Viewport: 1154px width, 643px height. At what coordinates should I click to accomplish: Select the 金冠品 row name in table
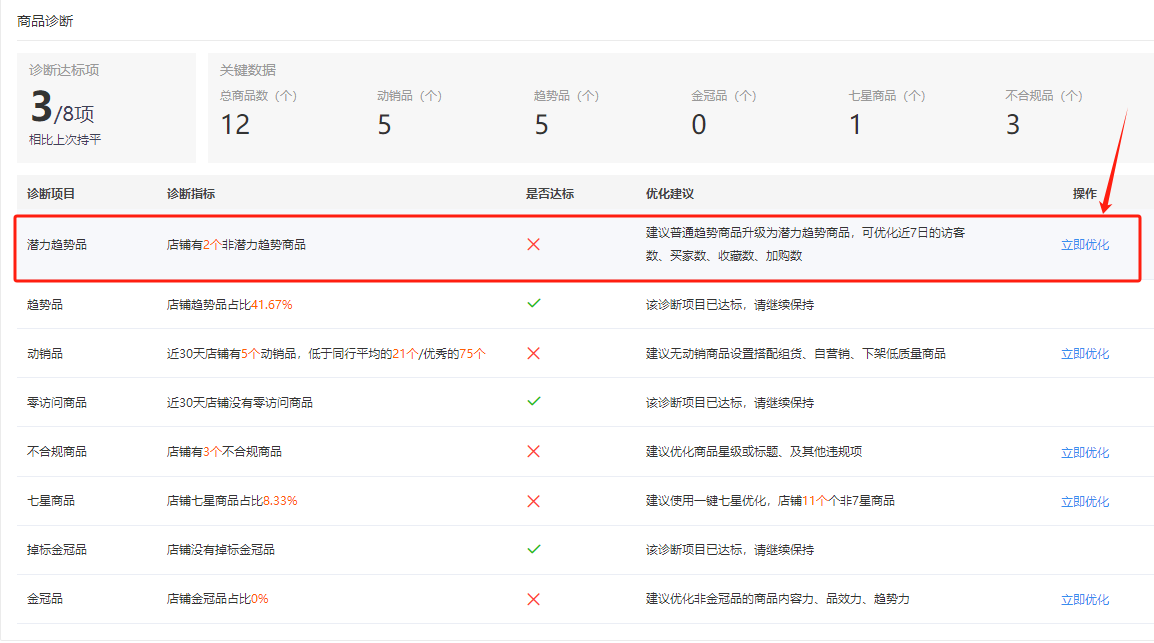point(45,599)
